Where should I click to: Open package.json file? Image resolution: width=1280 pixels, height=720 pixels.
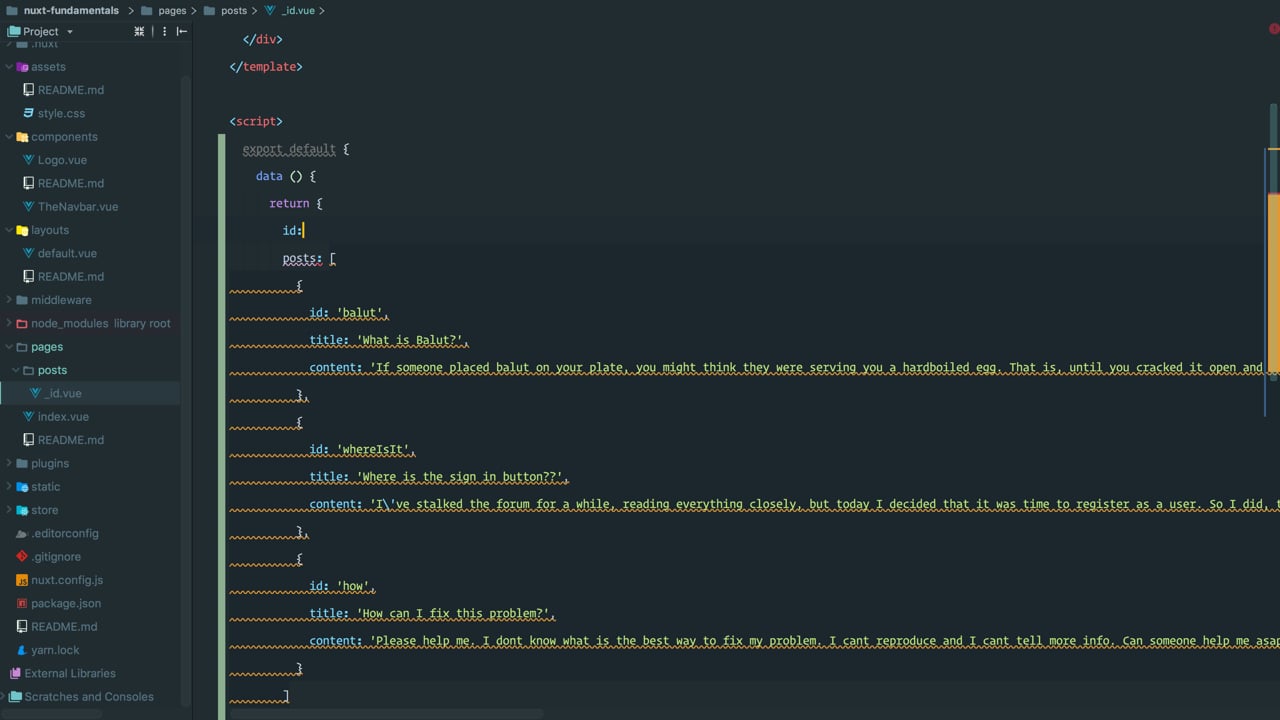66,604
